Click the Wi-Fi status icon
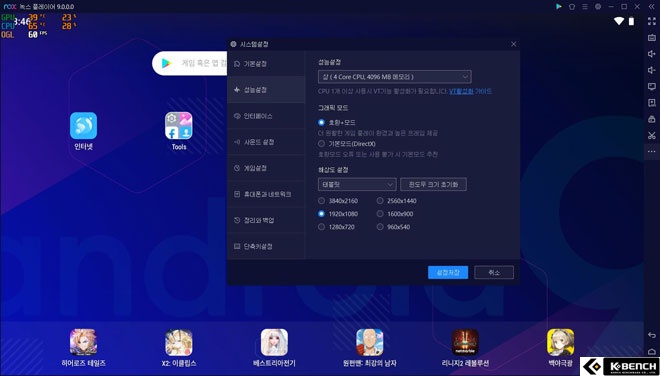This screenshot has height=376, width=660. [x=619, y=21]
